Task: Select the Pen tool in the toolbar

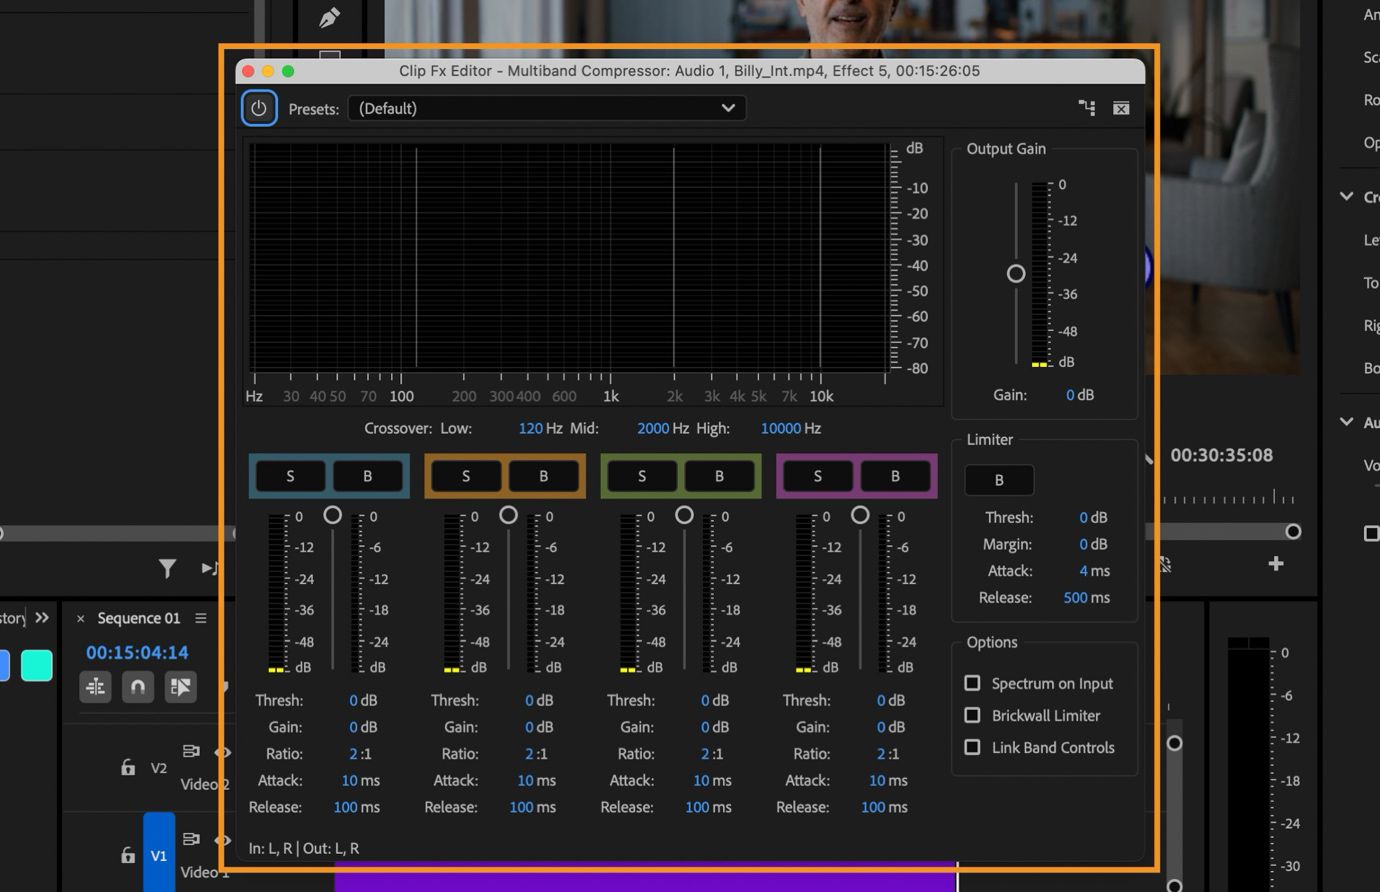Action: [329, 17]
